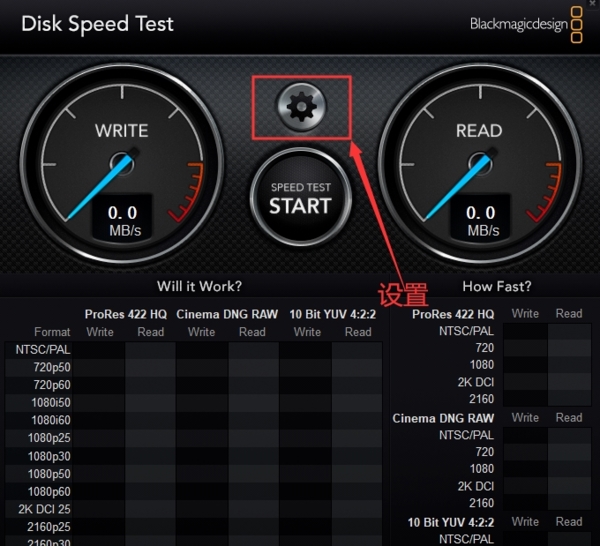Viewport: 600px width, 546px height.
Task: Click Write under ProRes 422 HQ in Will it Work
Action: click(100, 332)
